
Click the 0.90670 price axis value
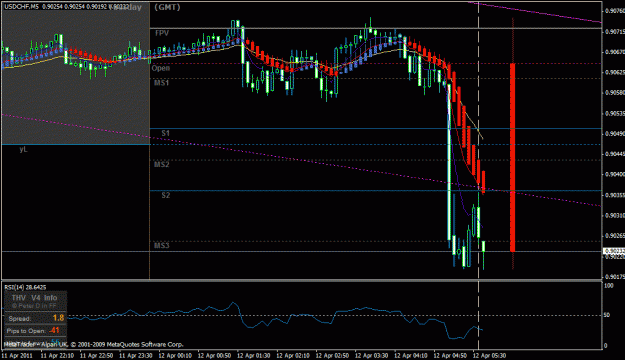pyautogui.click(x=614, y=52)
